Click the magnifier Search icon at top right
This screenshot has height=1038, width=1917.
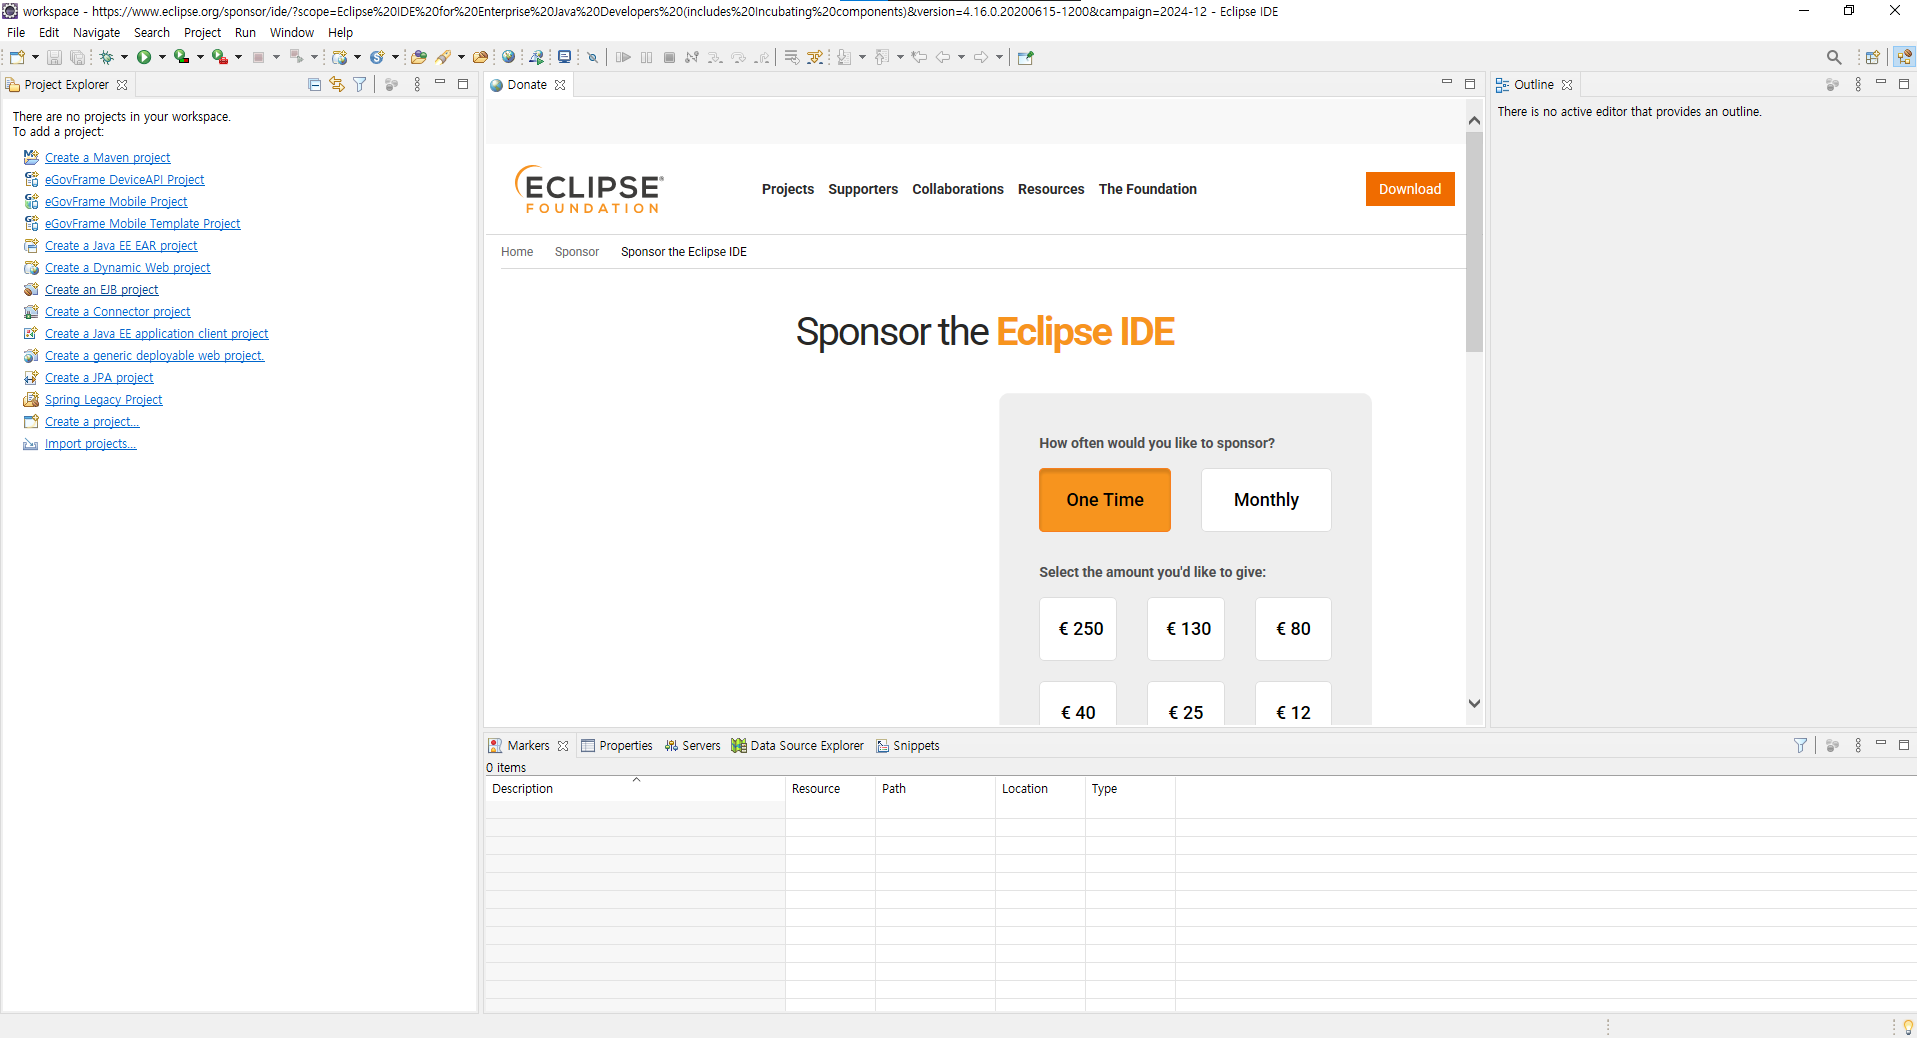tap(1834, 57)
